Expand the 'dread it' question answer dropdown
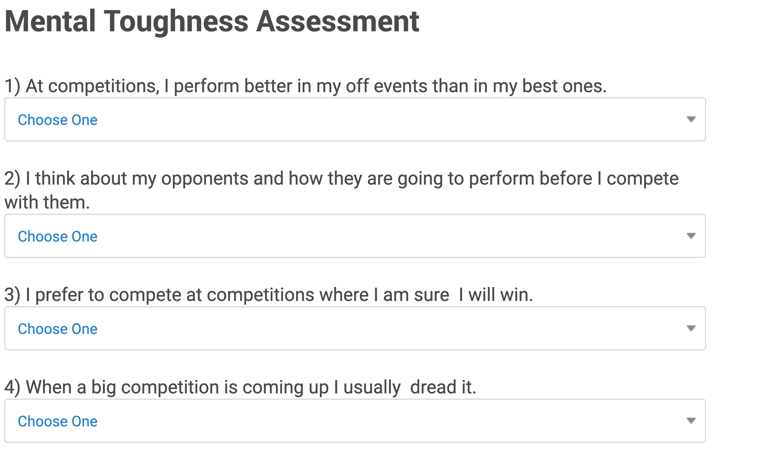The height and width of the screenshot is (457, 768). pyautogui.click(x=355, y=421)
